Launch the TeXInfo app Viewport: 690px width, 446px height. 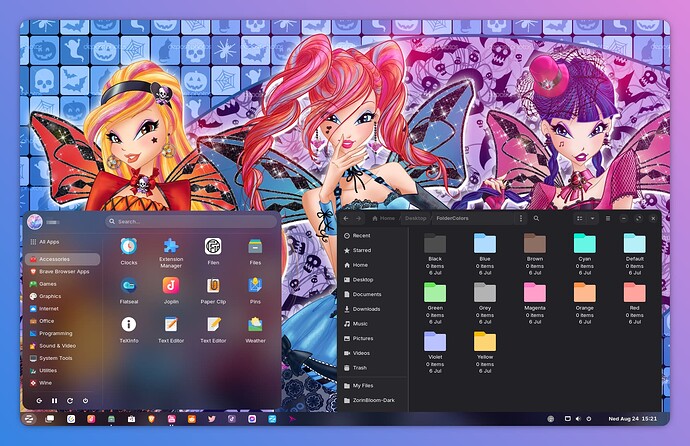click(129, 329)
